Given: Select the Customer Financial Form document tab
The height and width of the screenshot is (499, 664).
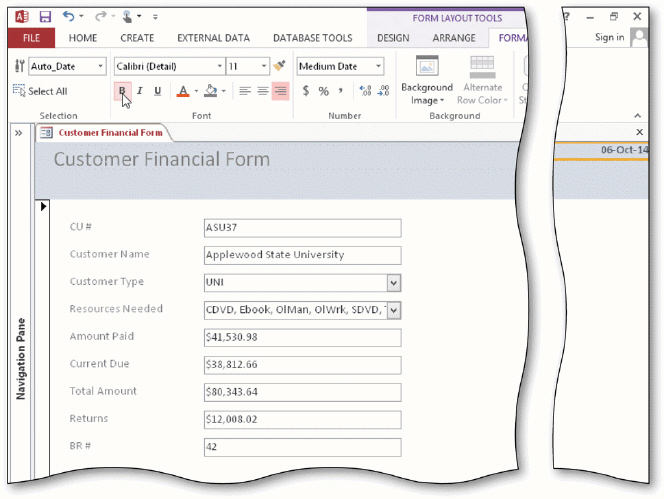Looking at the screenshot, I should point(102,133).
